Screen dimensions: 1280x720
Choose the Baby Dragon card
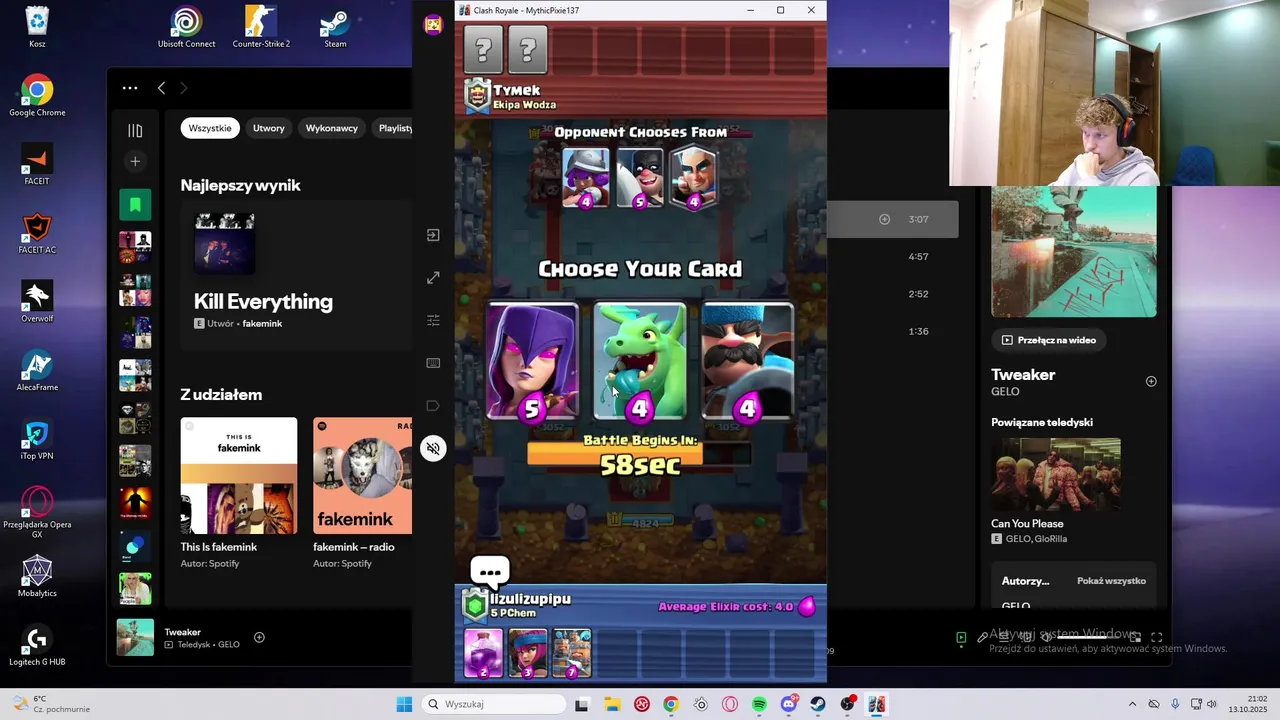pyautogui.click(x=640, y=361)
